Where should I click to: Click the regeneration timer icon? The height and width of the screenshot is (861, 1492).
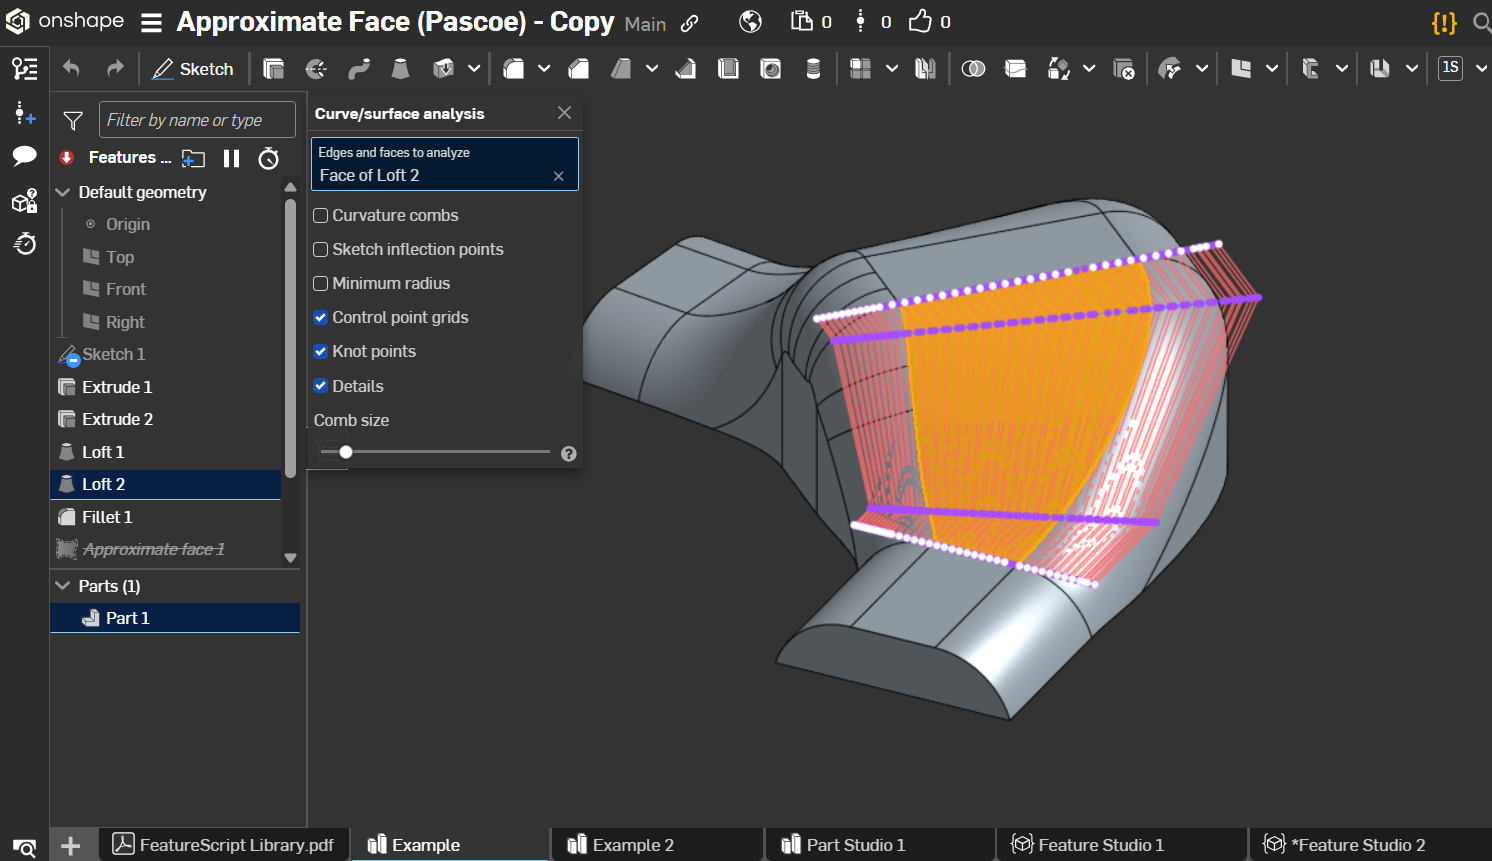268,158
